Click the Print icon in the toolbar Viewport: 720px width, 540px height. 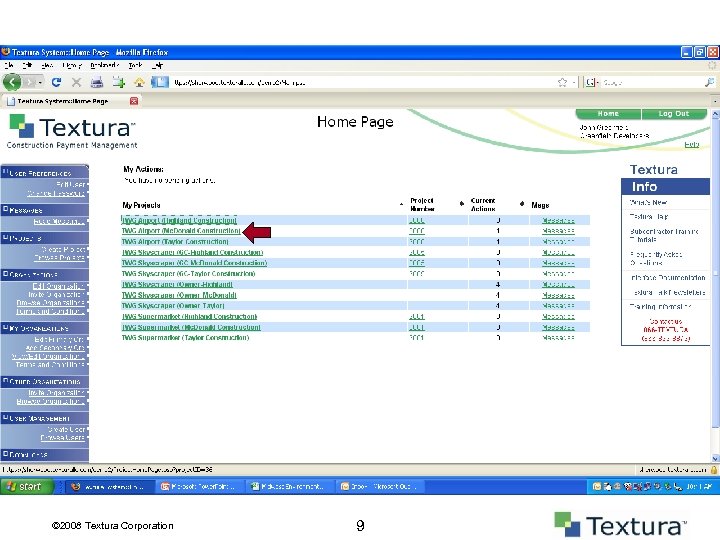97,82
